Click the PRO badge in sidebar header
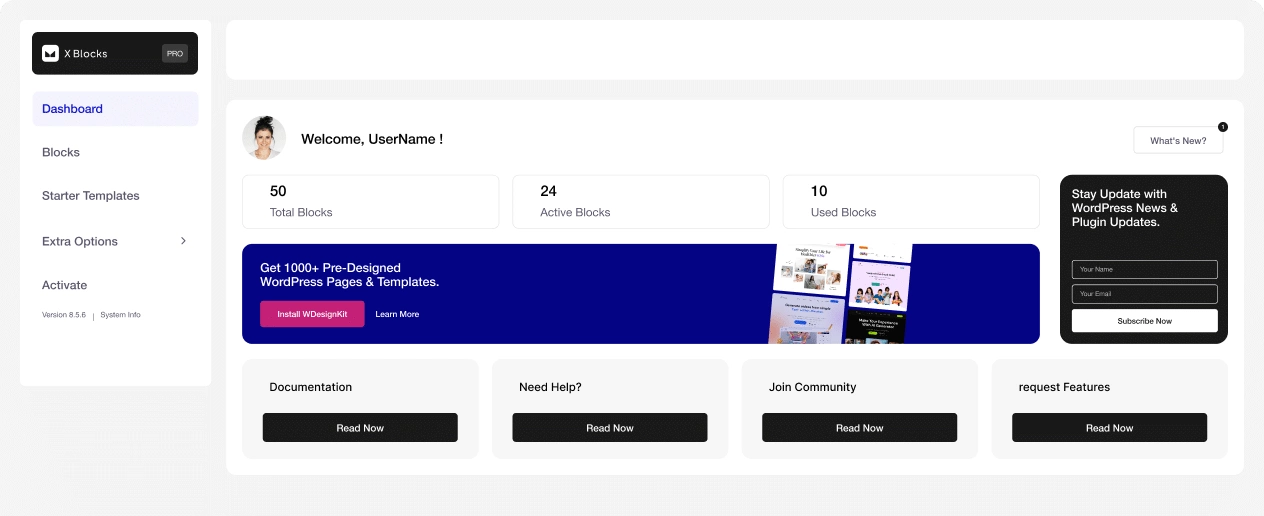 [x=175, y=54]
